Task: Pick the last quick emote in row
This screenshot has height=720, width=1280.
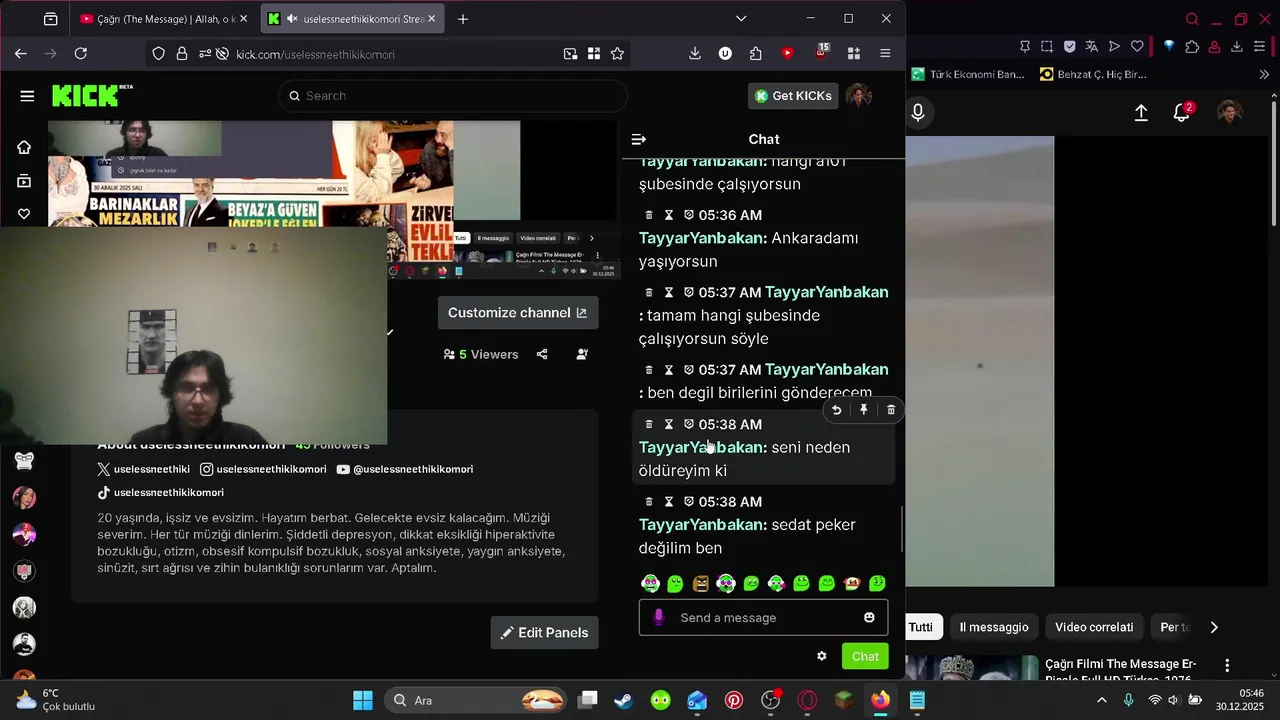Action: pos(877,583)
